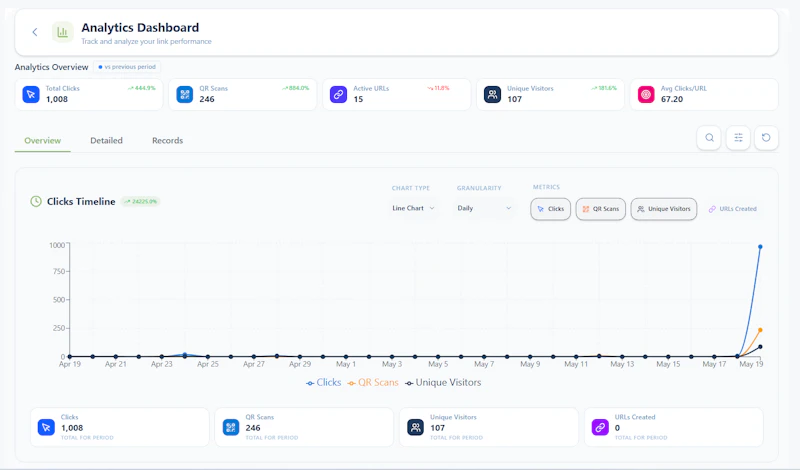Click the URLs Created value 0
This screenshot has width=800, height=470.
tap(617, 428)
